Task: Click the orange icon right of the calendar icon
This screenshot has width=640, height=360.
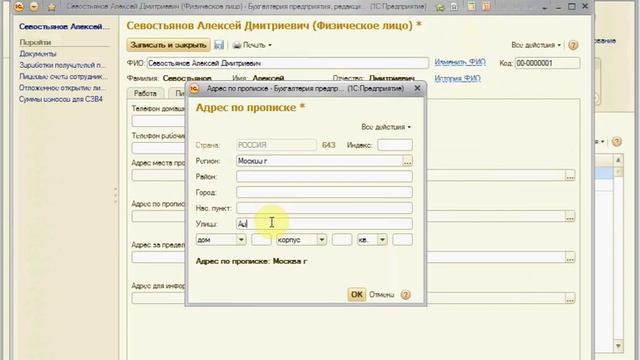Action: coord(487,7)
